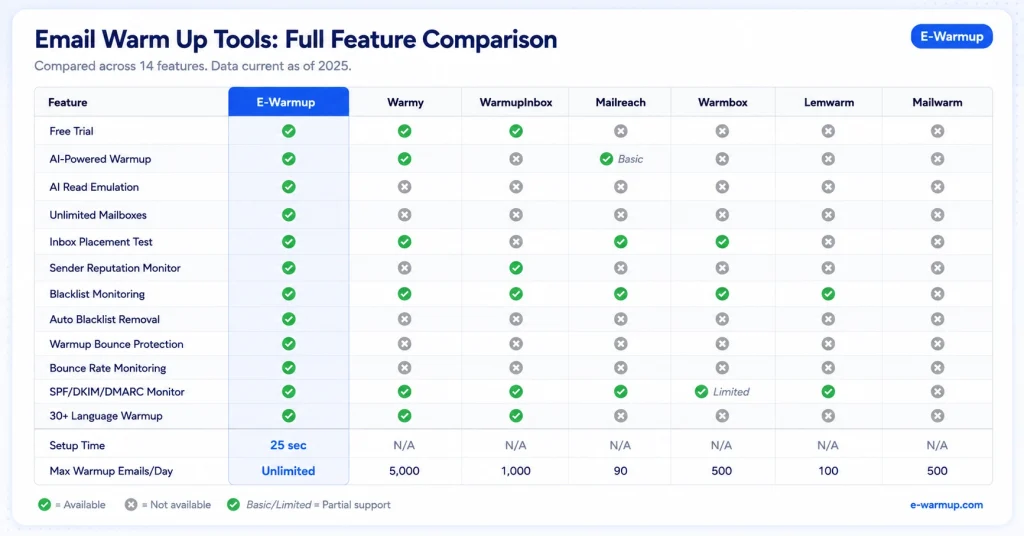
Task: Click WarmupInbox's Free Trial check icon
Action: coord(516,131)
